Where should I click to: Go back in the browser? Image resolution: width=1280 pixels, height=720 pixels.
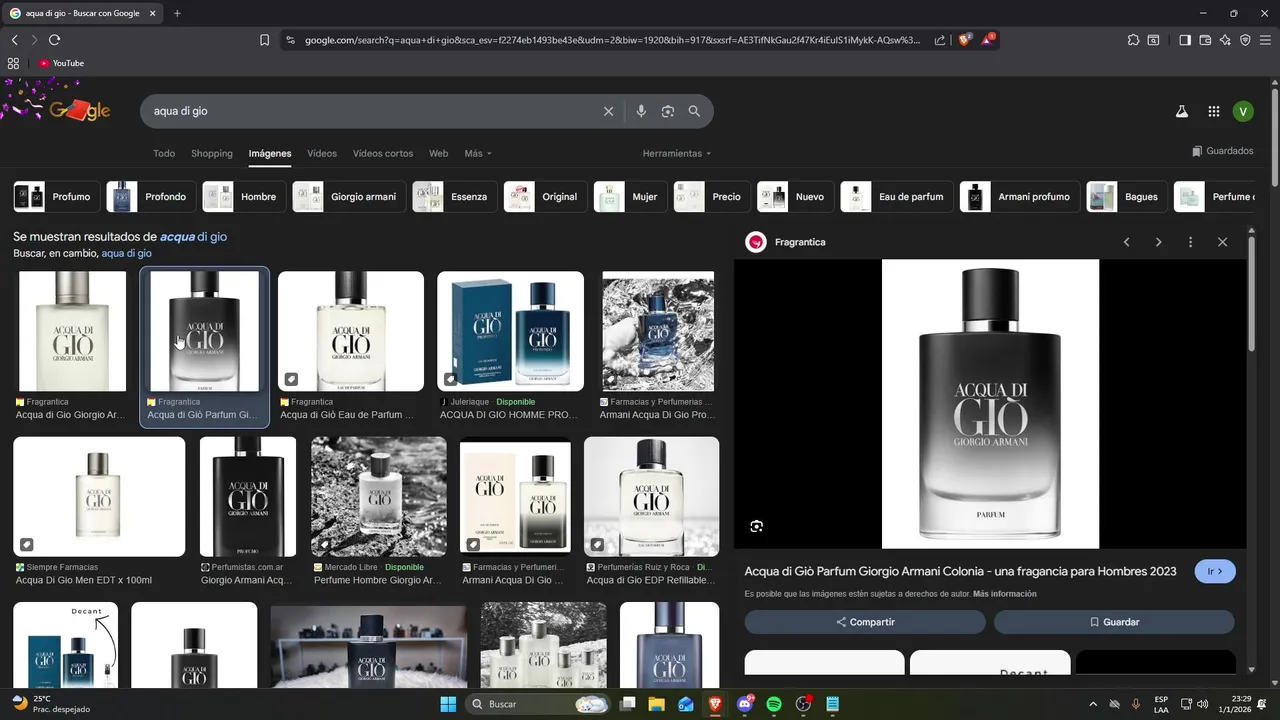(x=15, y=40)
